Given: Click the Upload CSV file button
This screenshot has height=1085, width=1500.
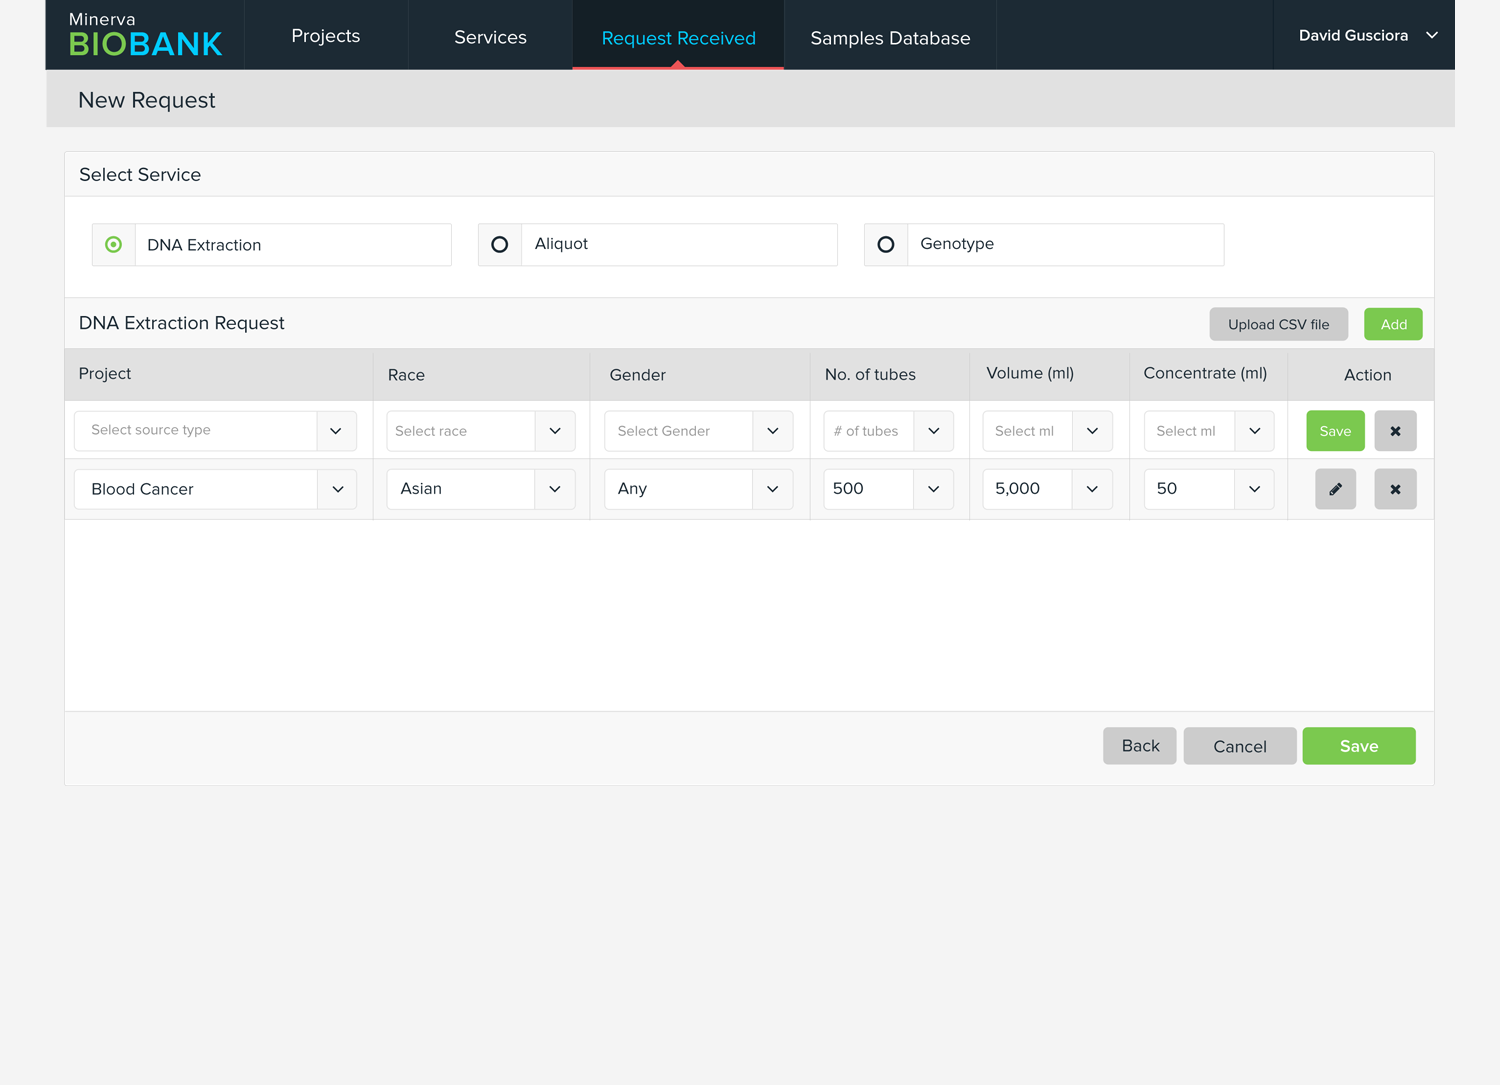Looking at the screenshot, I should (x=1278, y=324).
